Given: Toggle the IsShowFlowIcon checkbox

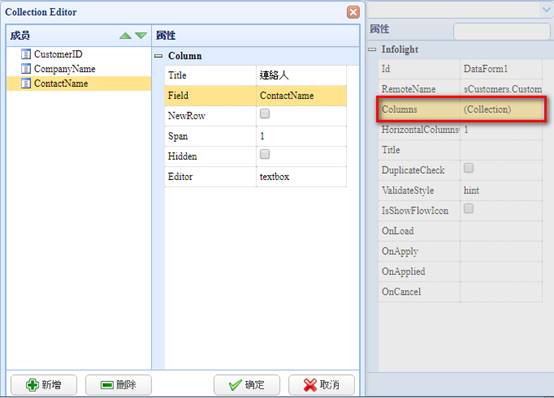Looking at the screenshot, I should 468,209.
